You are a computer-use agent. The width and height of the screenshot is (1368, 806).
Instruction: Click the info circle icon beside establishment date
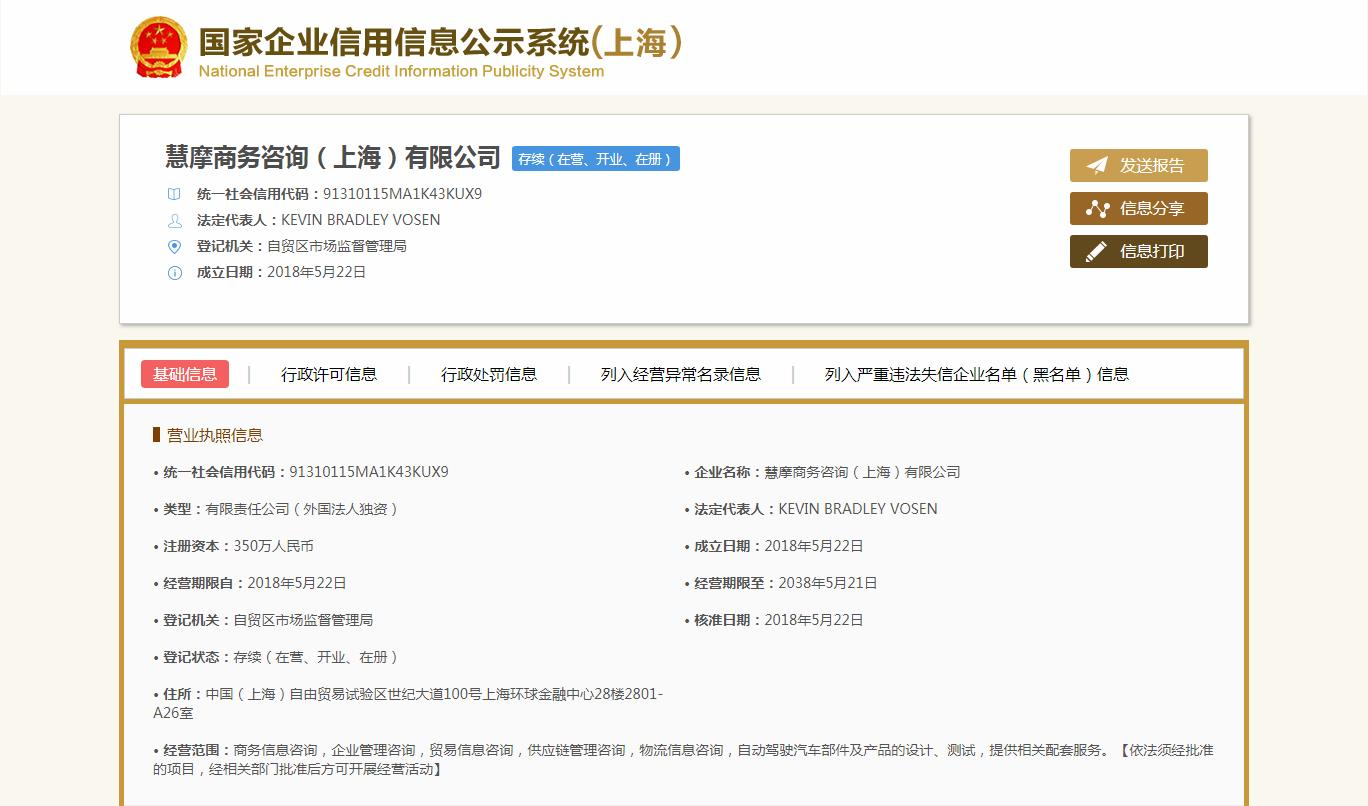tap(175, 272)
